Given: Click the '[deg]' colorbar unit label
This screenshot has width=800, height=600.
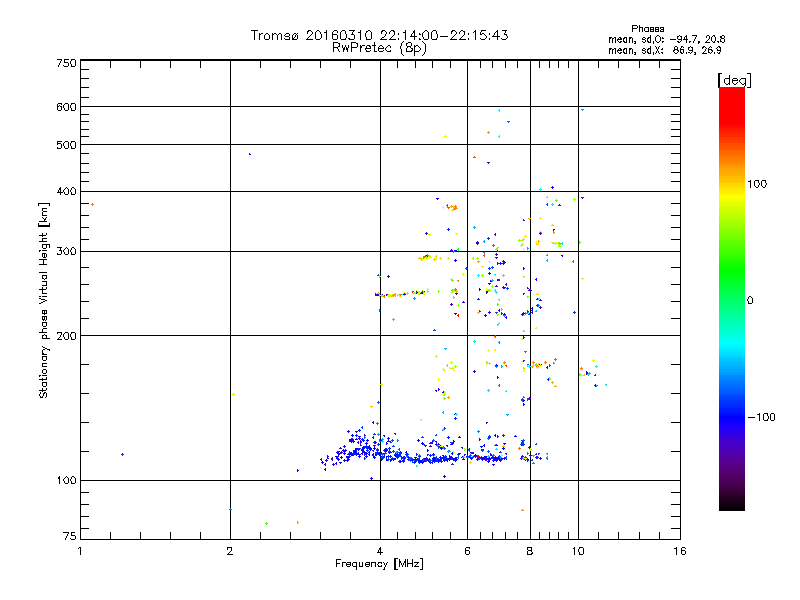Looking at the screenshot, I should pyautogui.click(x=734, y=80).
